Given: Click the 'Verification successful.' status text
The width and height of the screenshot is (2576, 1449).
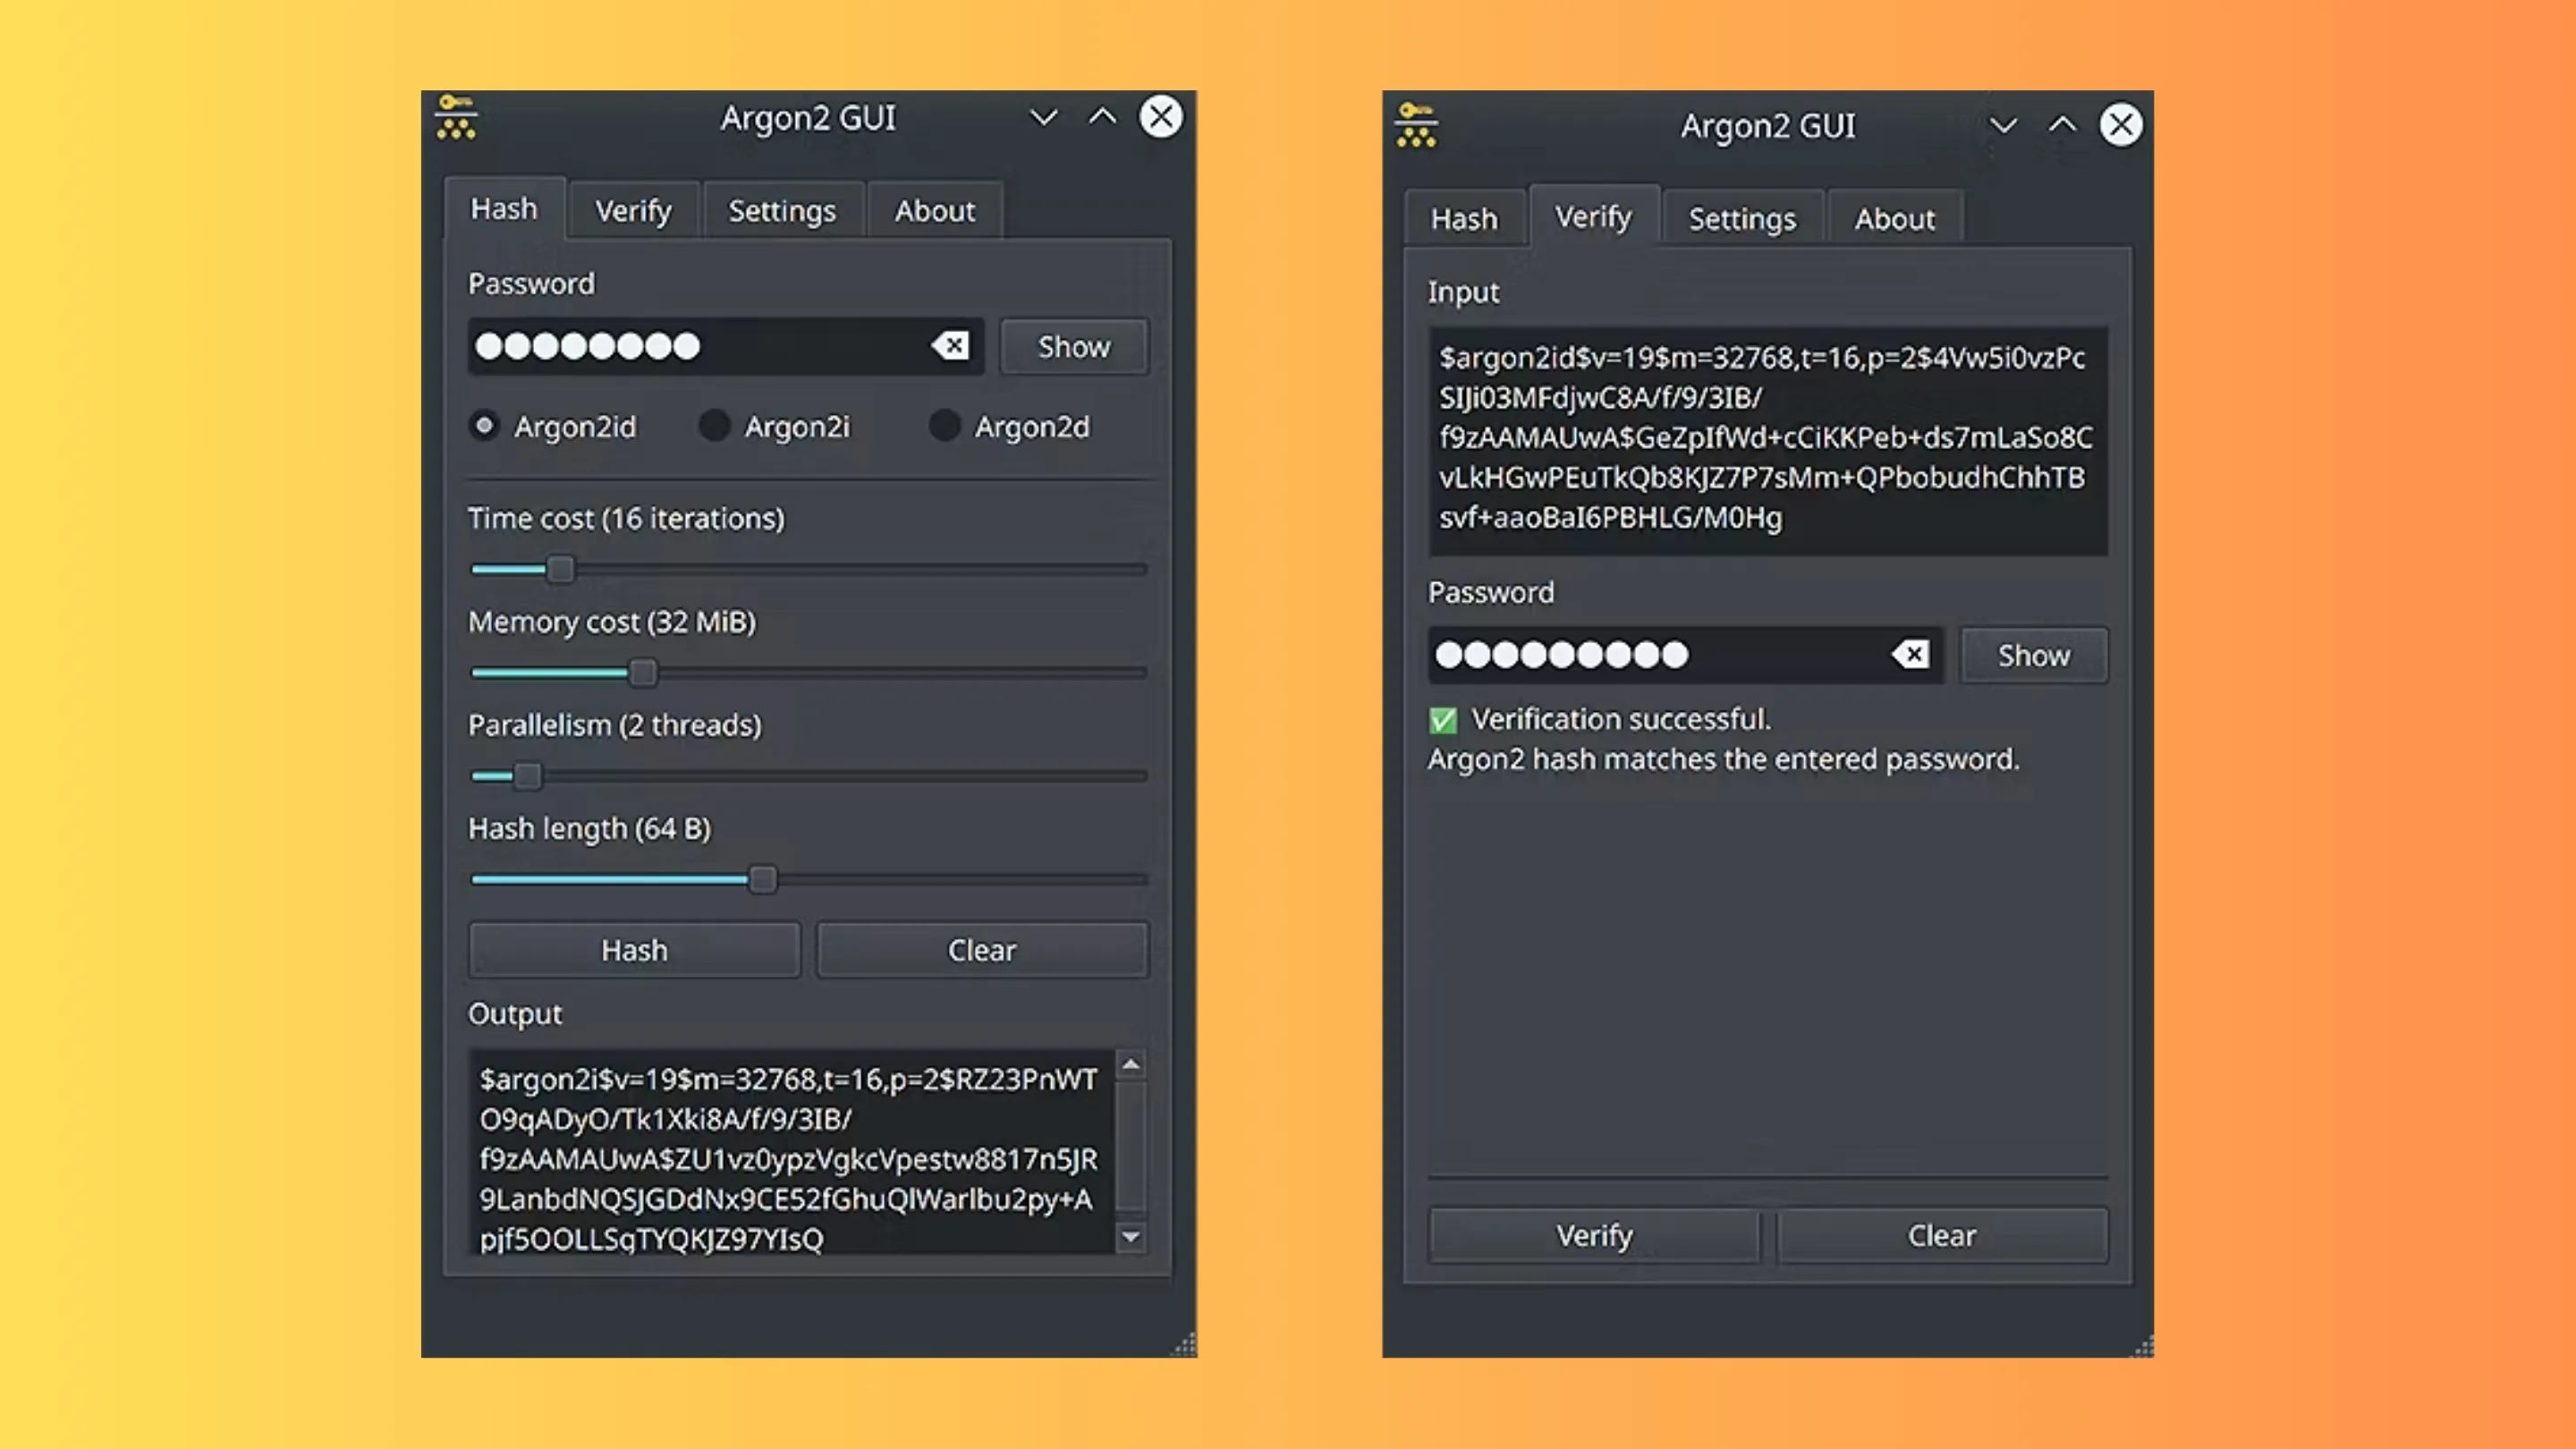Looking at the screenshot, I should (x=1620, y=719).
